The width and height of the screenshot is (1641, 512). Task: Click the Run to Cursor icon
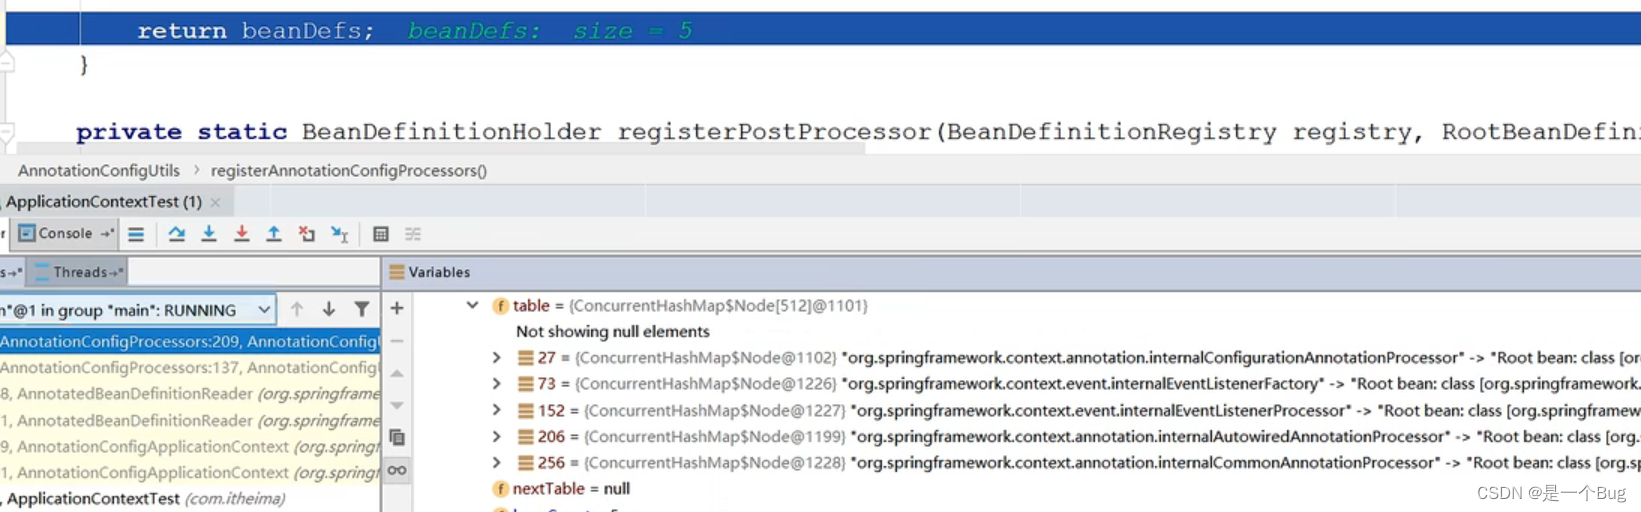pyautogui.click(x=339, y=234)
